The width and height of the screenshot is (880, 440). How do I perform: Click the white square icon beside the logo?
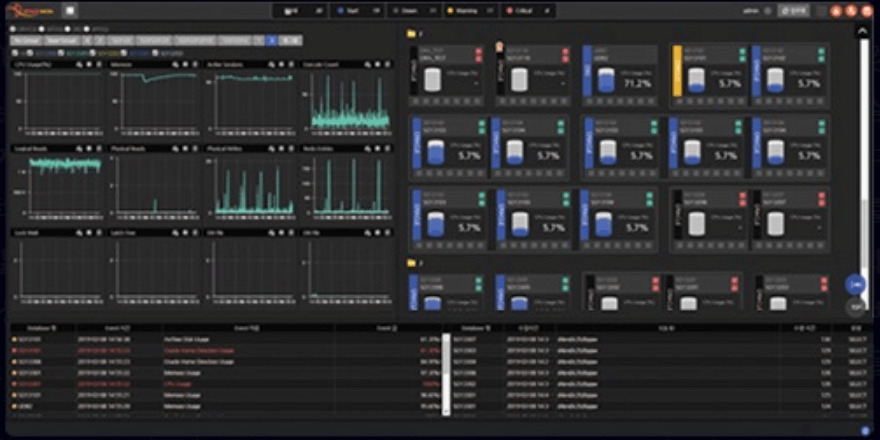pyautogui.click(x=70, y=10)
